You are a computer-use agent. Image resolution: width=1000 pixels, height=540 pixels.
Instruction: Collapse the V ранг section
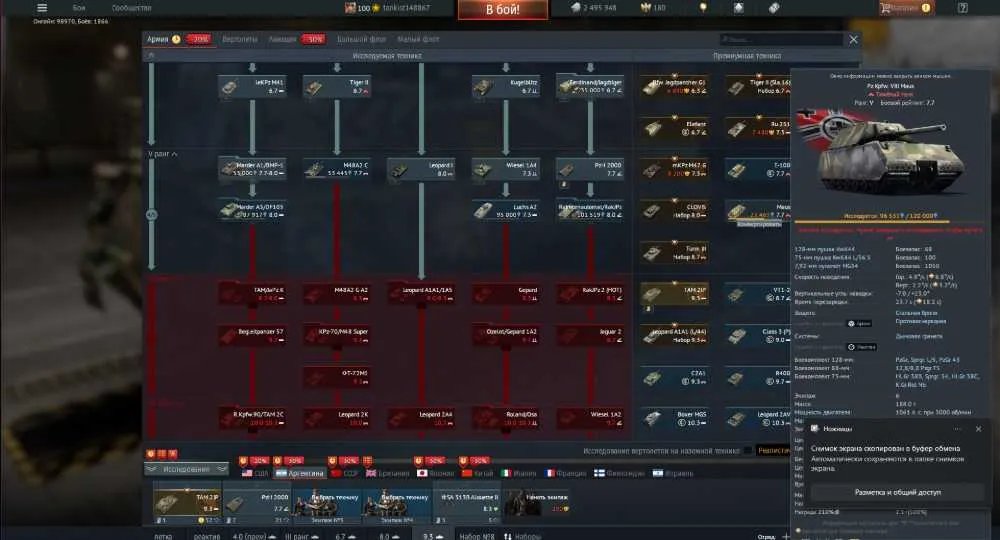pos(163,154)
